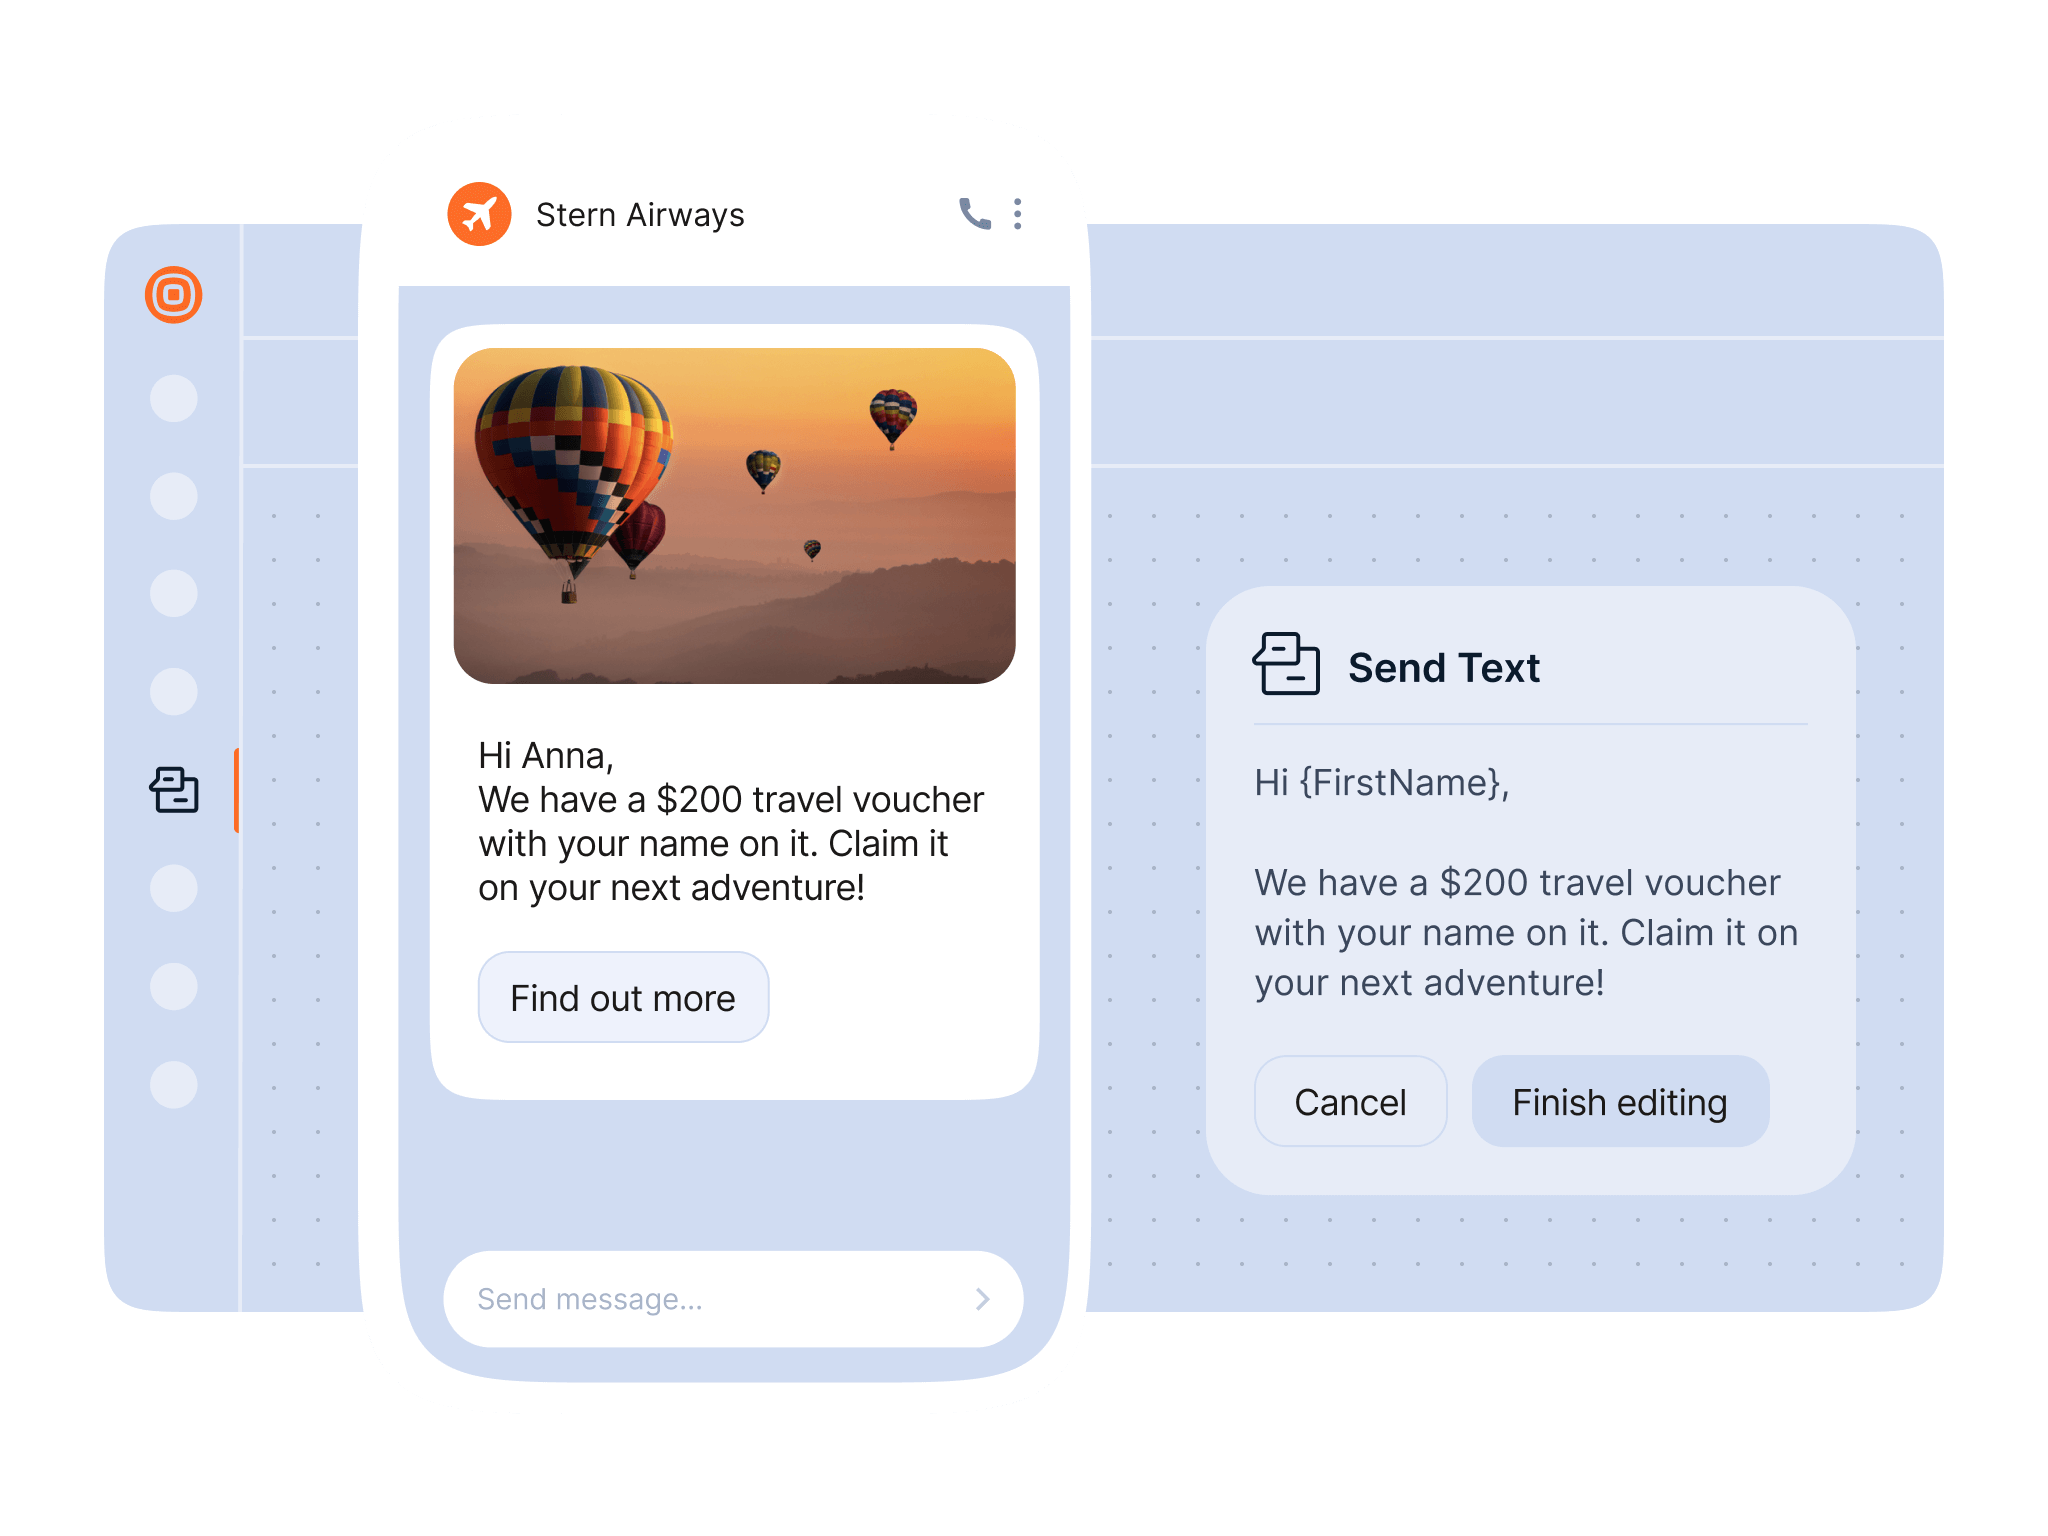
Task: Click the Send Text panel header icon
Action: [x=1287, y=664]
